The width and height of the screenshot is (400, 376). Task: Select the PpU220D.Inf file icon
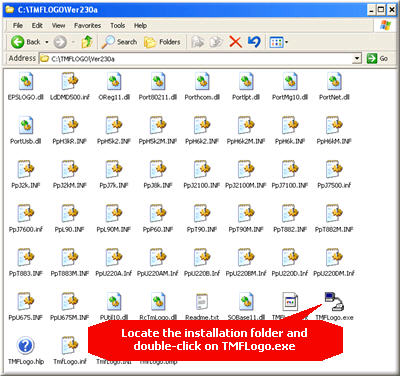290,257
